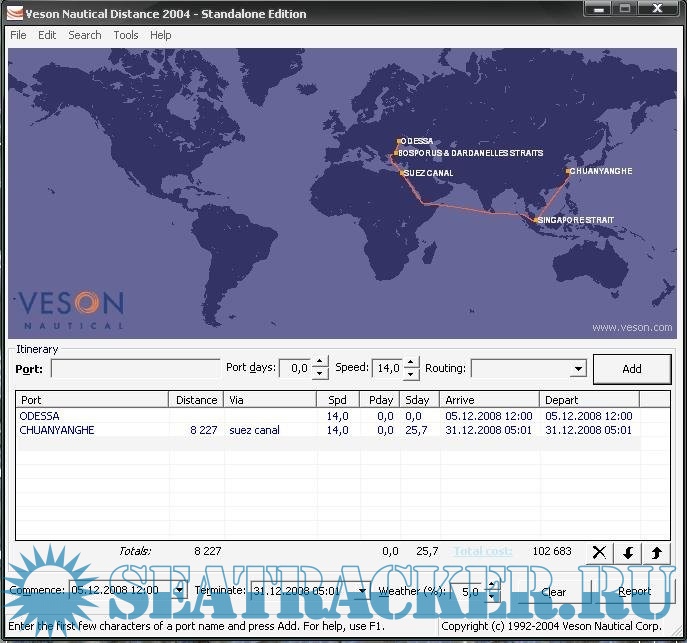Focus the Port name input field

point(135,369)
